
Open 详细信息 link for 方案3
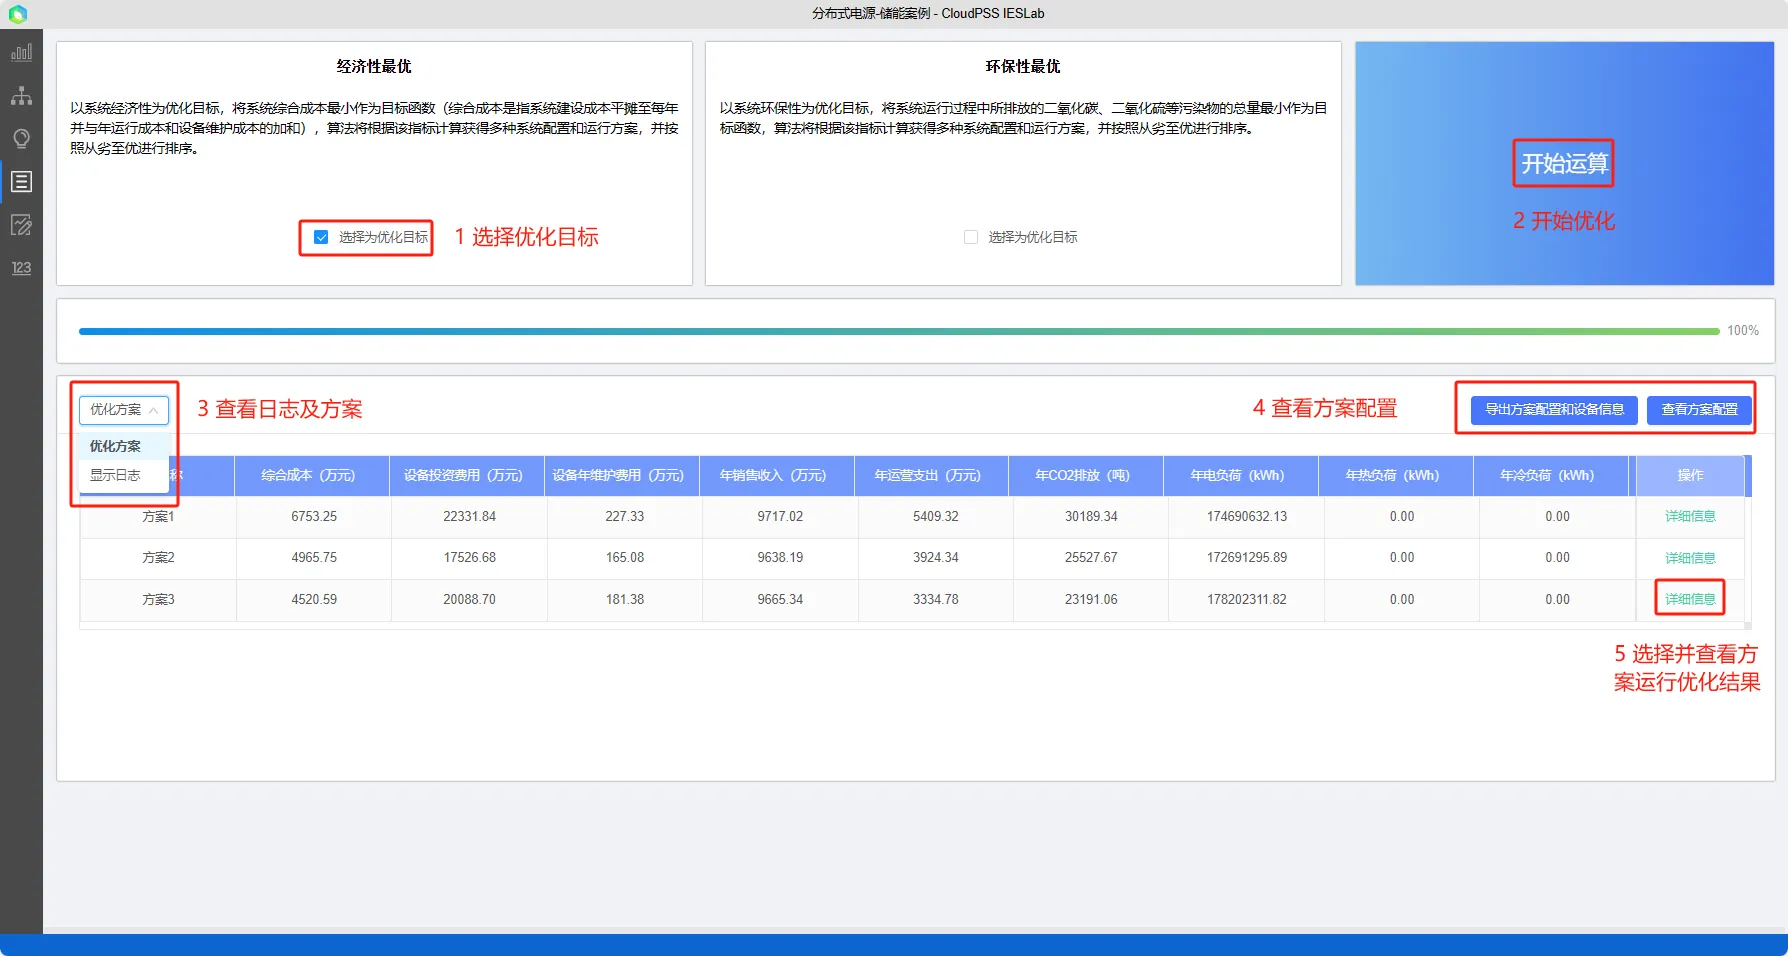click(x=1689, y=599)
